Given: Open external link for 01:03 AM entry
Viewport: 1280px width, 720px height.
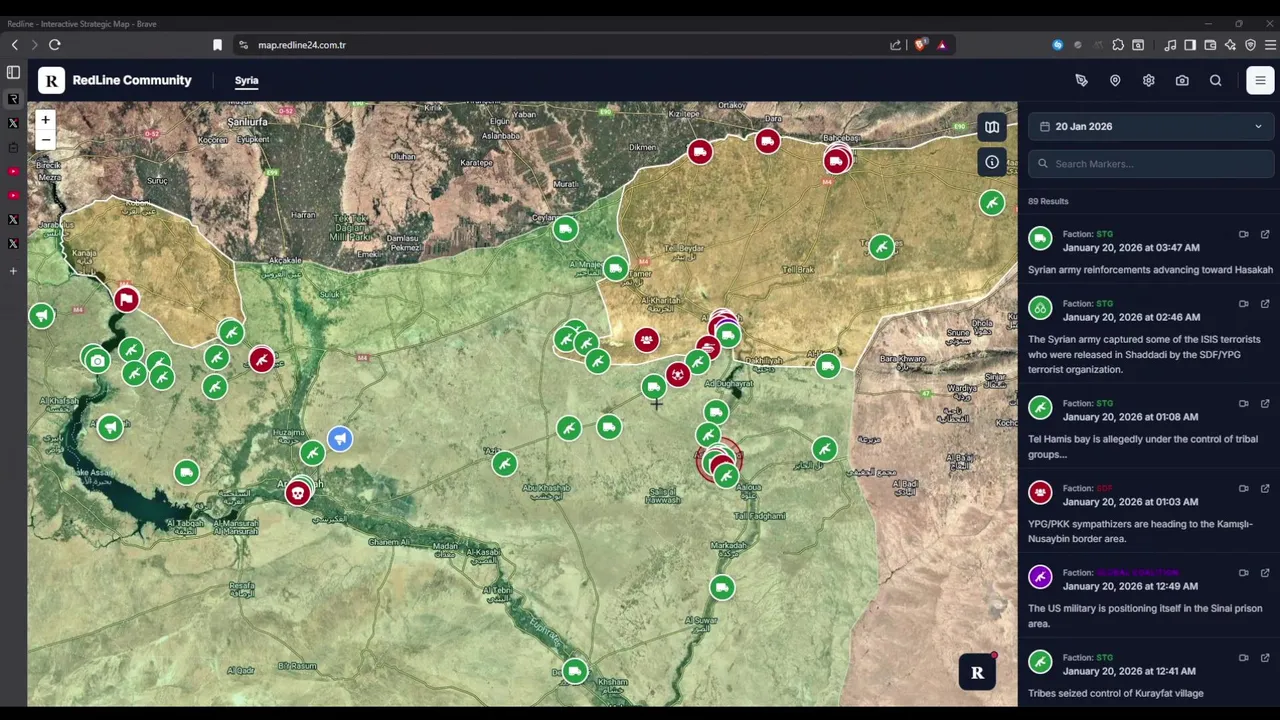Looking at the screenshot, I should [x=1265, y=488].
